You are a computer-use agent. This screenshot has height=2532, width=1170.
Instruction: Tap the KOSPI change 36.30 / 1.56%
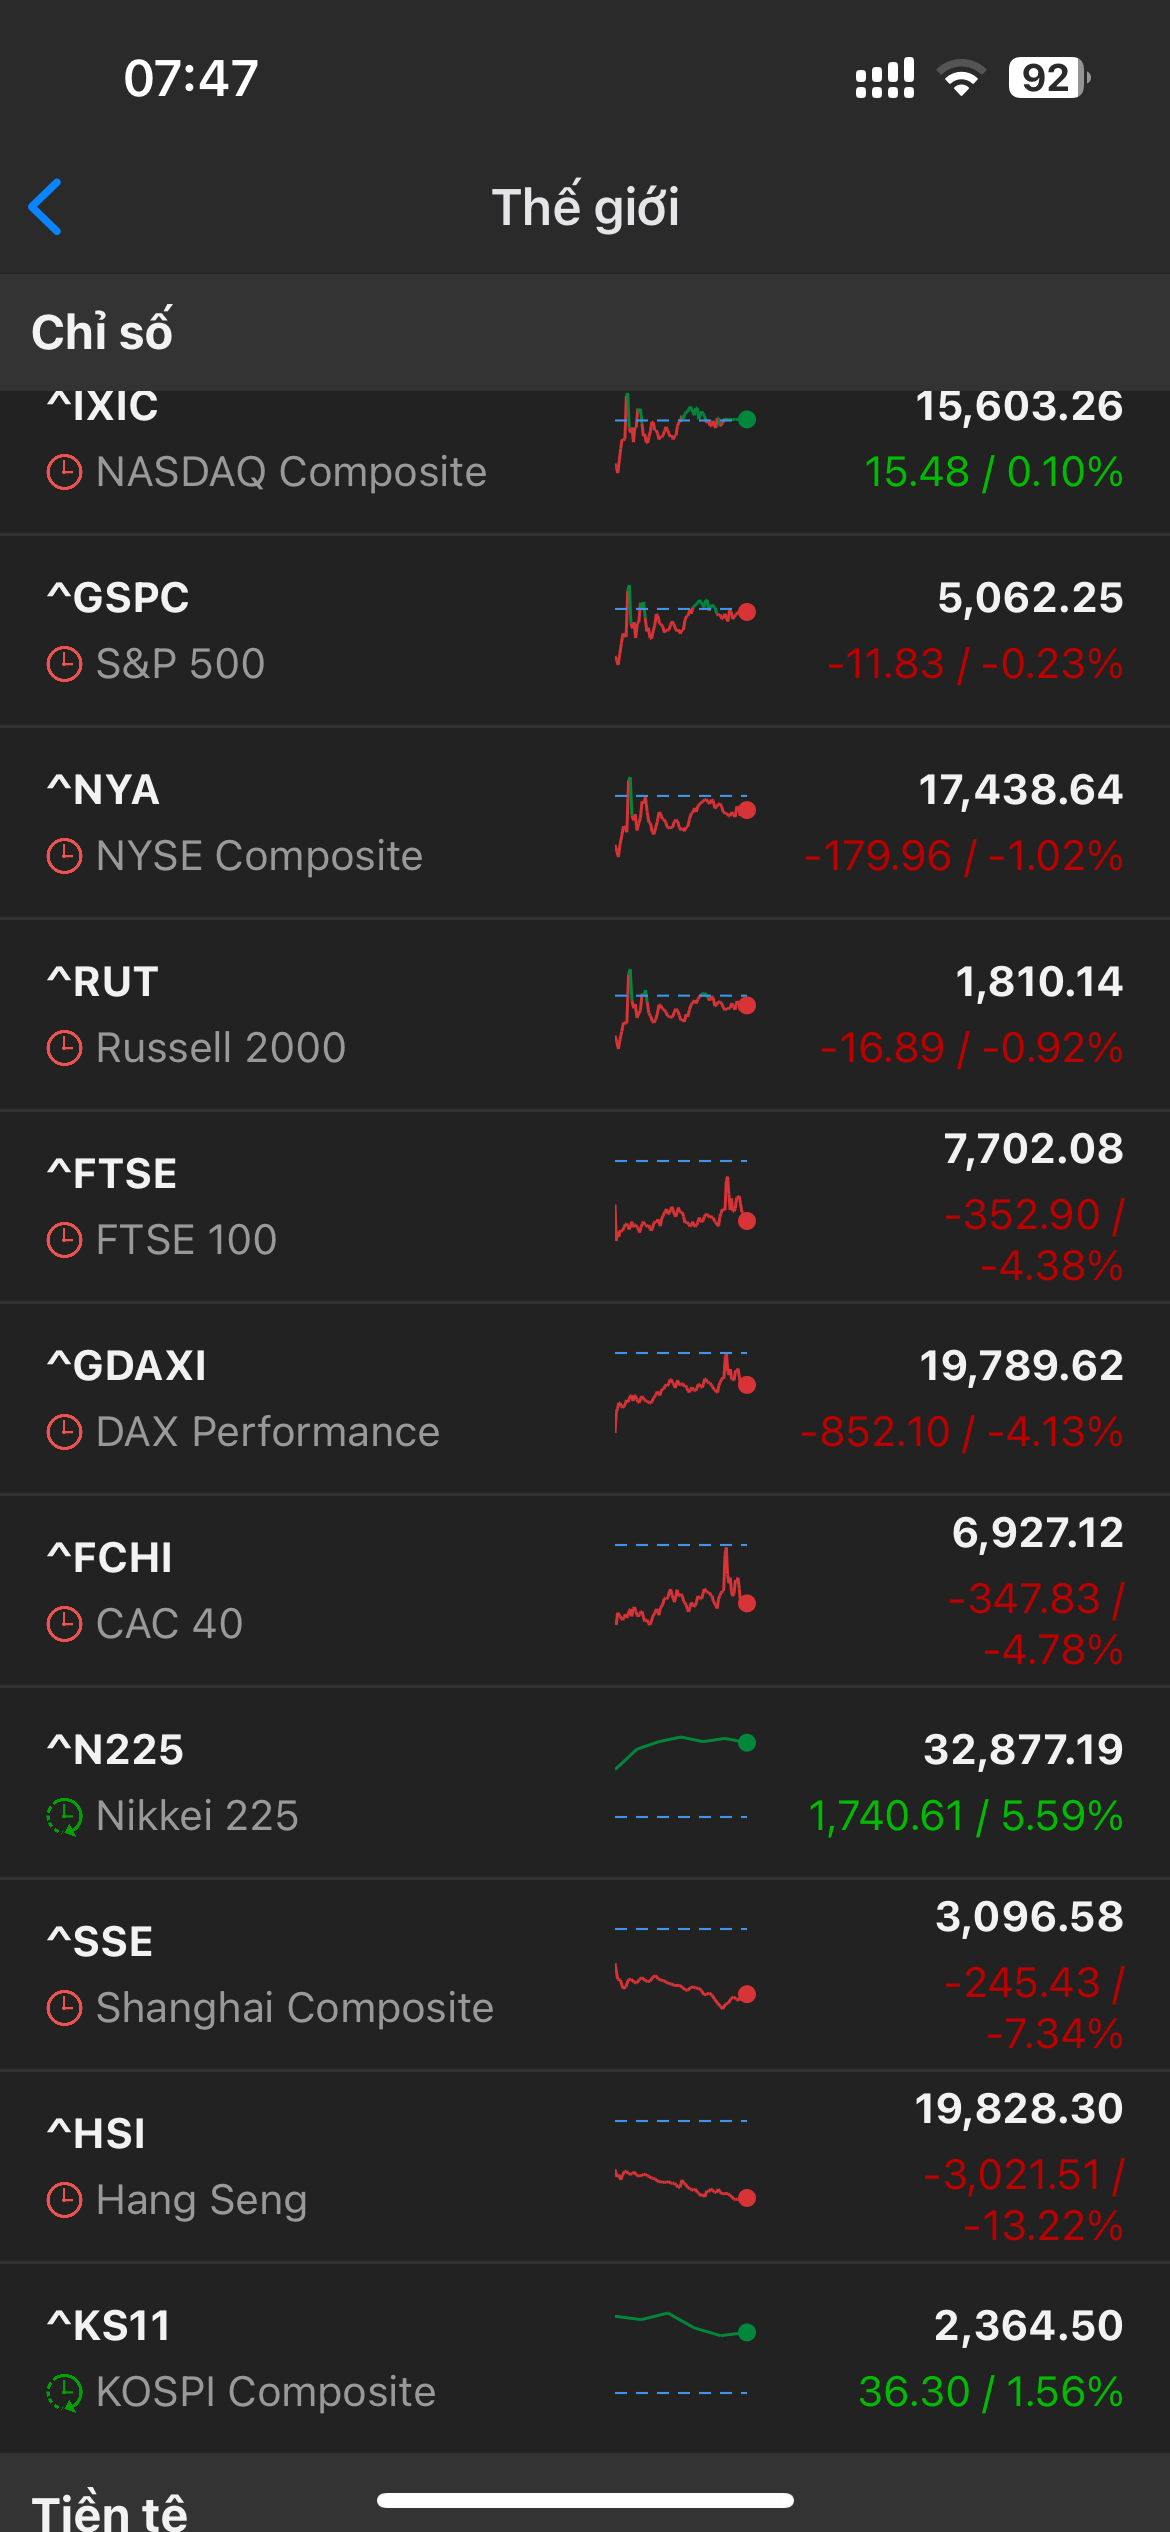pyautogui.click(x=990, y=2392)
